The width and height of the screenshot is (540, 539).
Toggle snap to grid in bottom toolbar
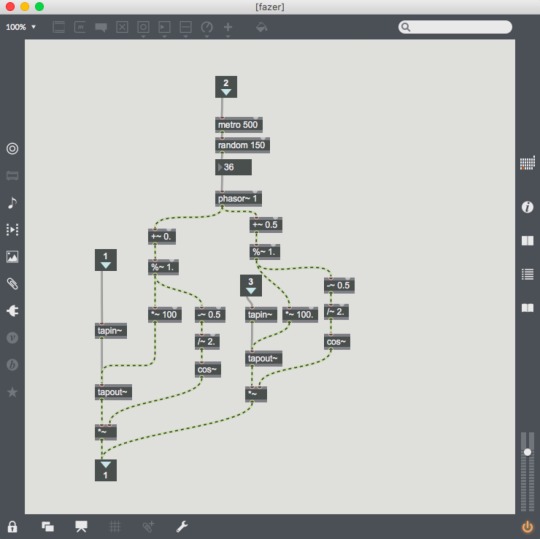pyautogui.click(x=148, y=526)
